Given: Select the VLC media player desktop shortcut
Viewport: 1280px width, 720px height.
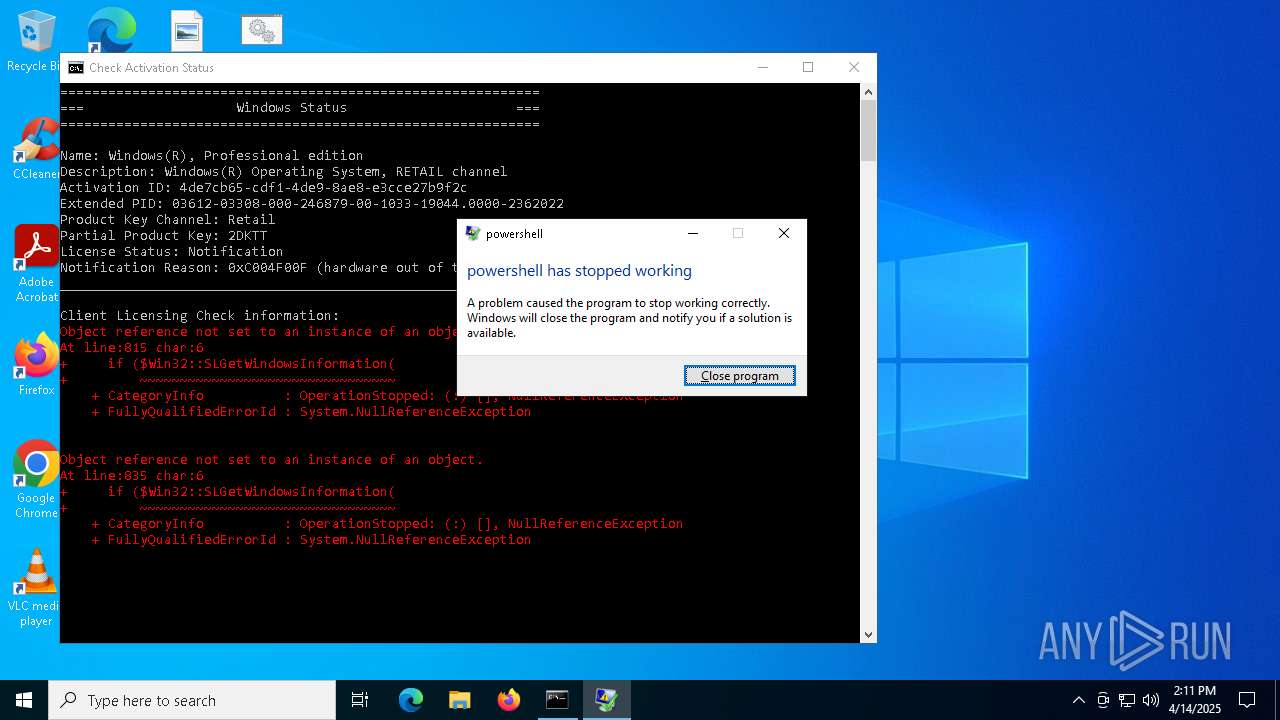Looking at the screenshot, I should click(x=36, y=588).
